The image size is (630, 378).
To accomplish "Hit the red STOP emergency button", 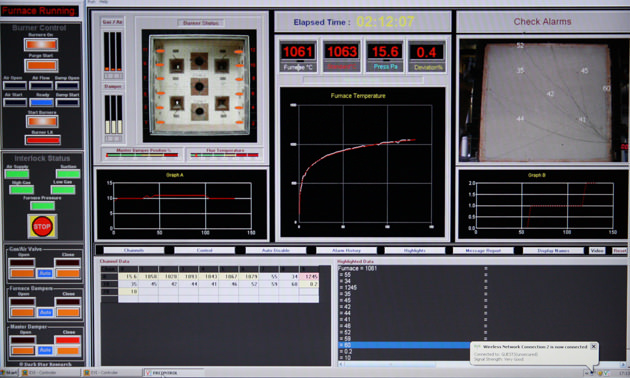I will click(42, 226).
